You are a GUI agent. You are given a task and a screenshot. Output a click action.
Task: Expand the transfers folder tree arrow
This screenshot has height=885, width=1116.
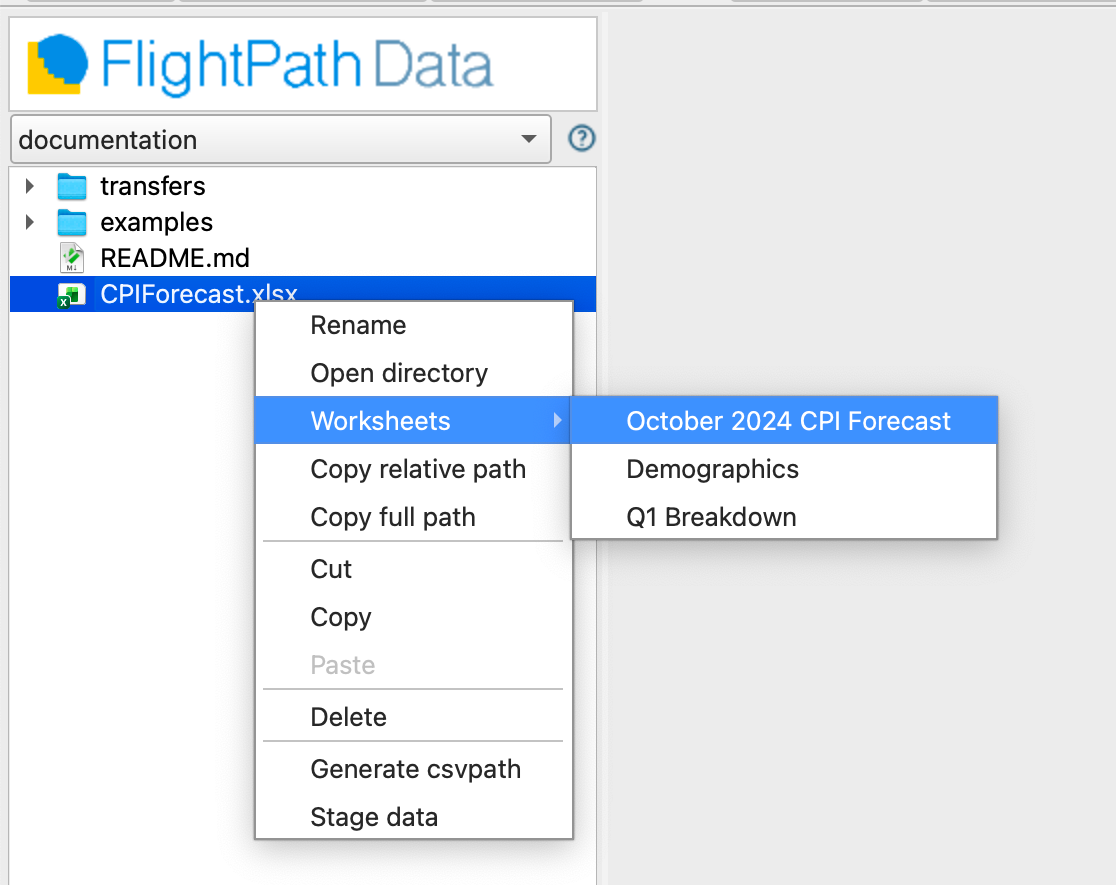click(x=29, y=187)
